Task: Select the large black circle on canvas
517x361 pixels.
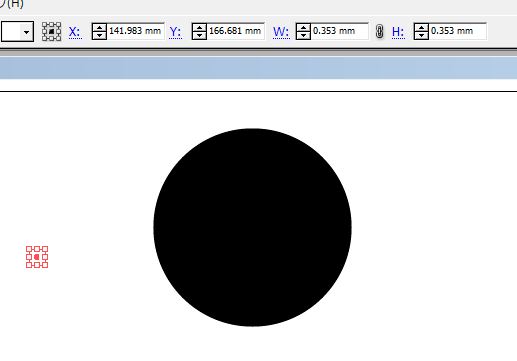Action: point(252,227)
